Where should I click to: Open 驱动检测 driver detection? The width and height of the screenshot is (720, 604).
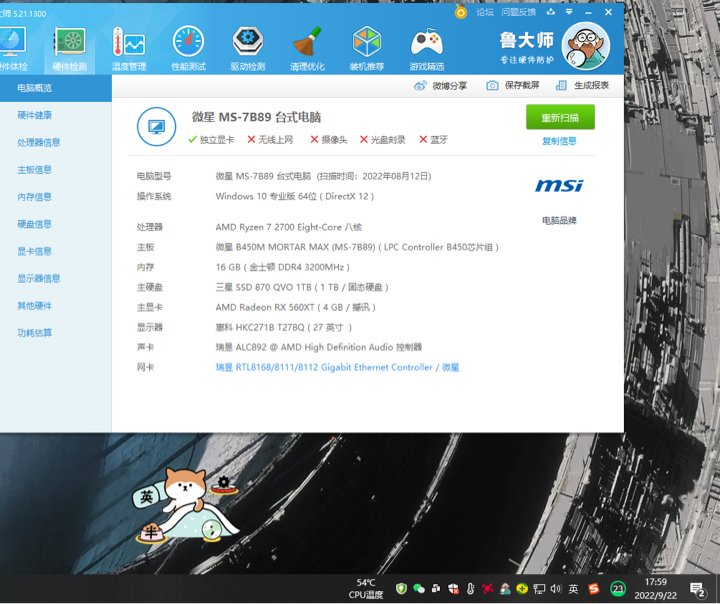click(248, 49)
